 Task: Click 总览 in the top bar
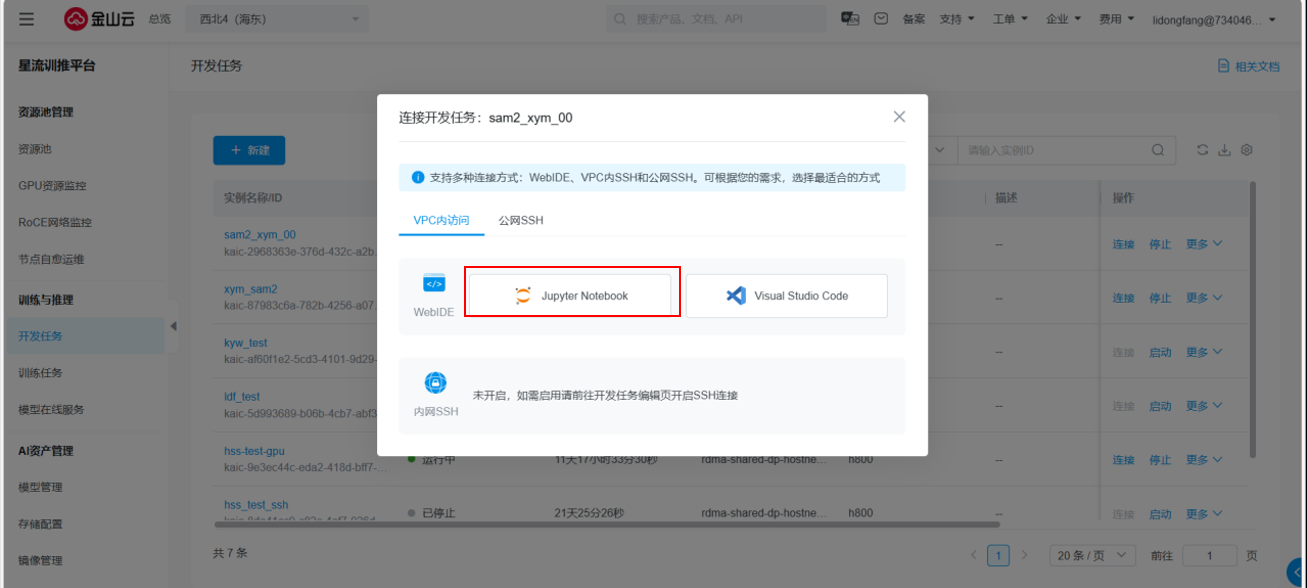(x=159, y=19)
